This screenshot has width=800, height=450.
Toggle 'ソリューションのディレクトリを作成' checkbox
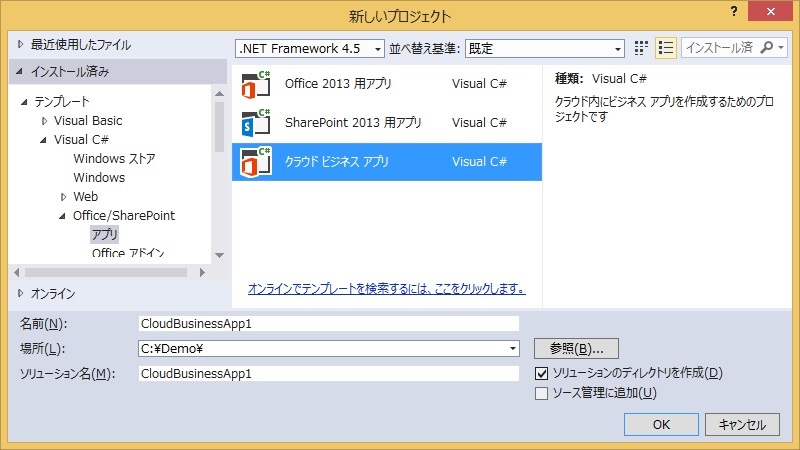coord(541,373)
